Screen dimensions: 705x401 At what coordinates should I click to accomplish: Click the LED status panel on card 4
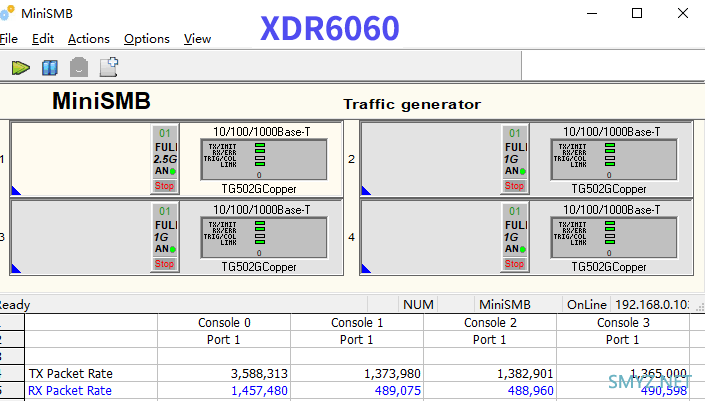[614, 238]
